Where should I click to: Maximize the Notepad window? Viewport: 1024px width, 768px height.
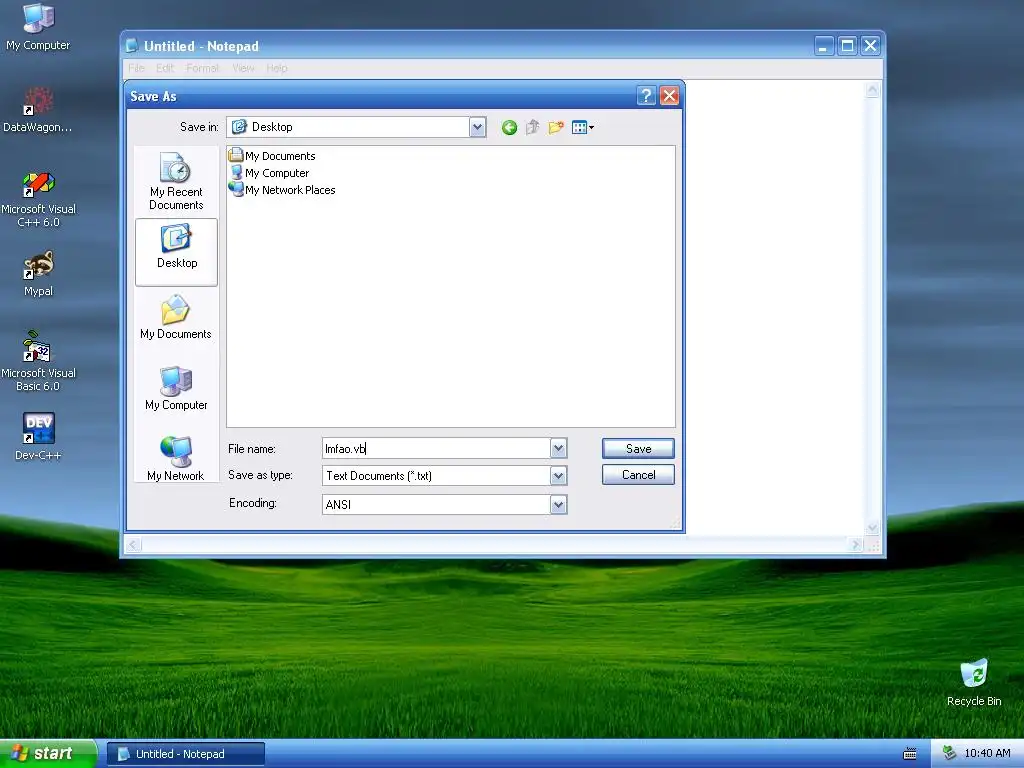pyautogui.click(x=847, y=46)
